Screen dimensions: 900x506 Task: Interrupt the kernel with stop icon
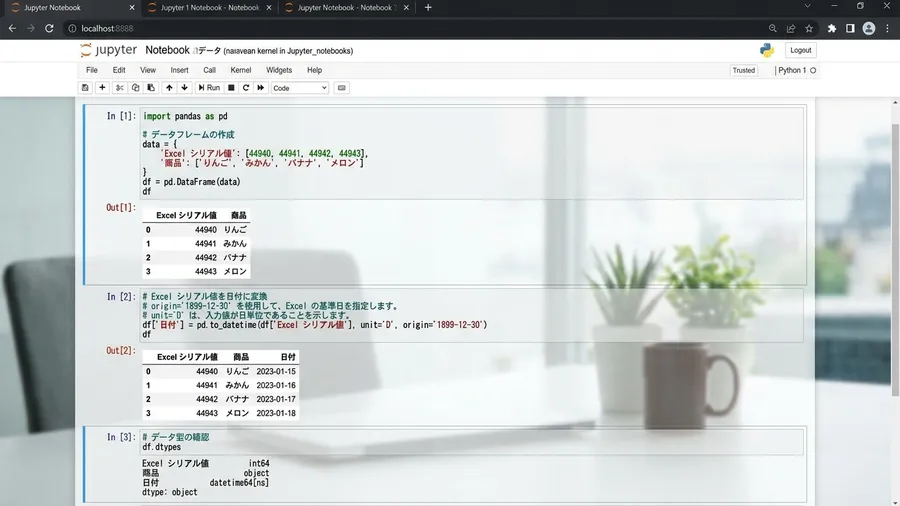(231, 88)
